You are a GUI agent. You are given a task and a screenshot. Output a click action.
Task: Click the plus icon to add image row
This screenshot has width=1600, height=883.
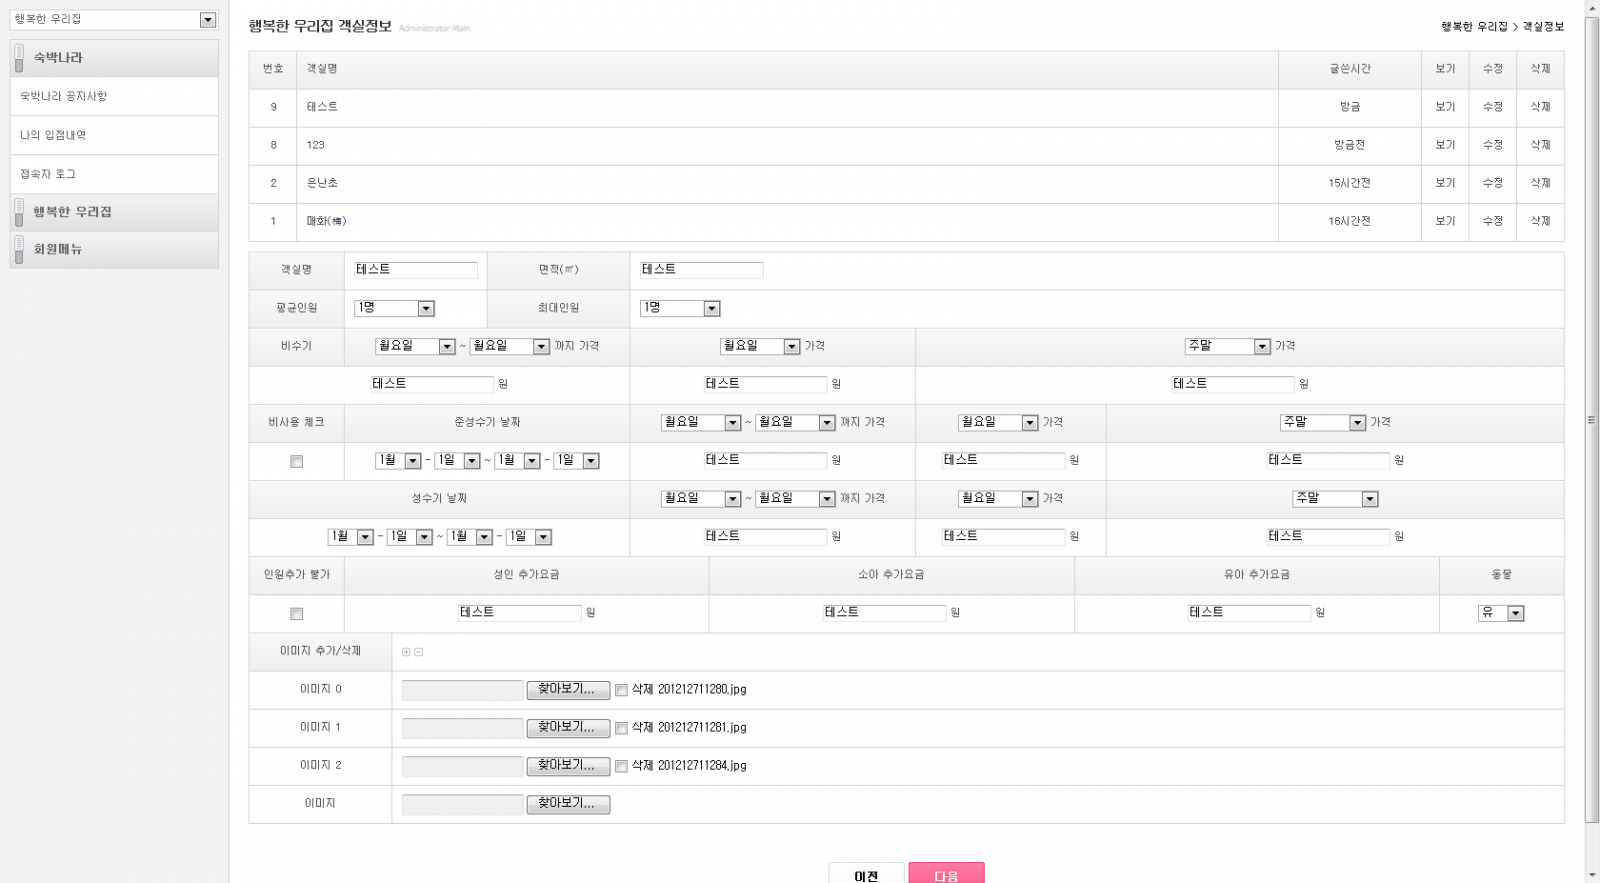click(406, 652)
